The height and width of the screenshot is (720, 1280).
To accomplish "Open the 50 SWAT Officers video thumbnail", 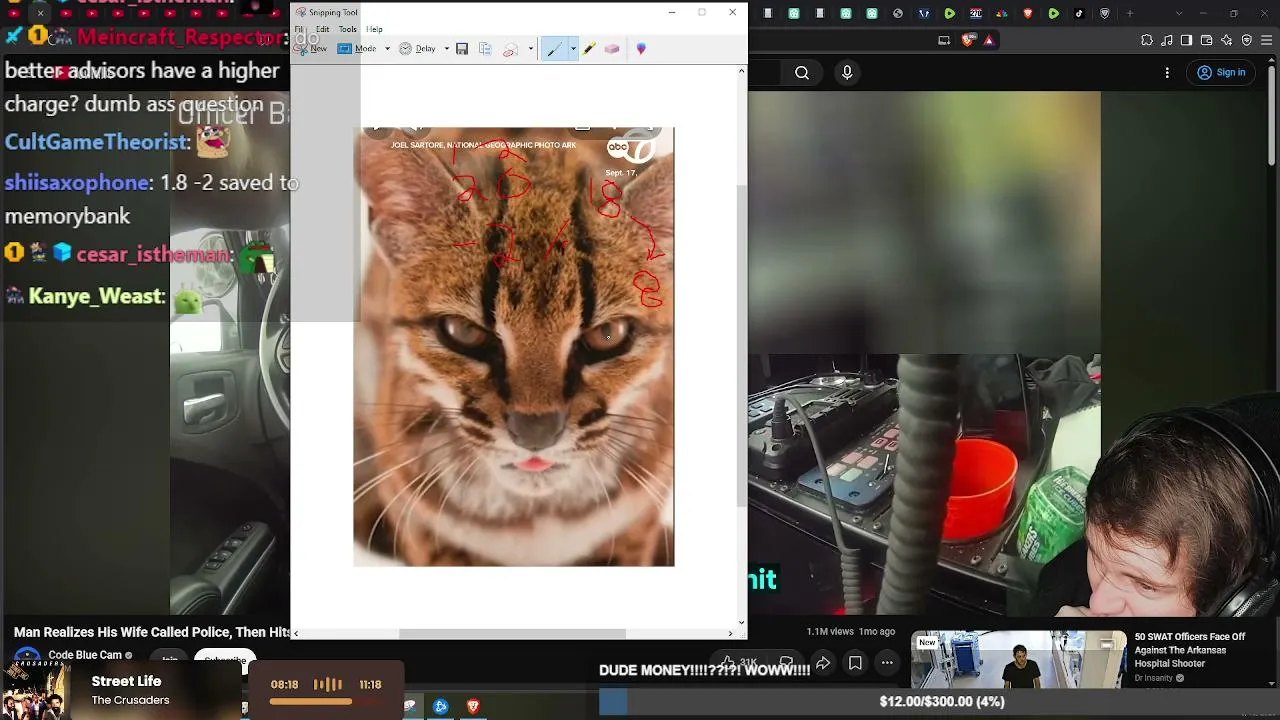I will tap(1019, 659).
